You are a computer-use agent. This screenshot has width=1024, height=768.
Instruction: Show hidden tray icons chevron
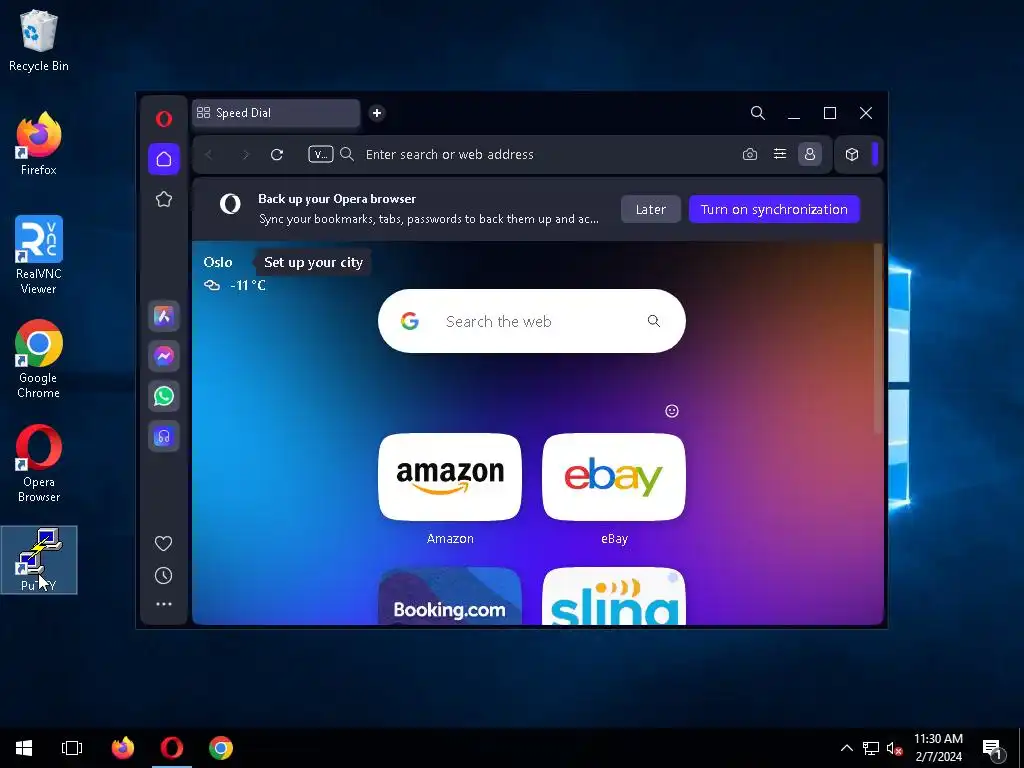[846, 748]
